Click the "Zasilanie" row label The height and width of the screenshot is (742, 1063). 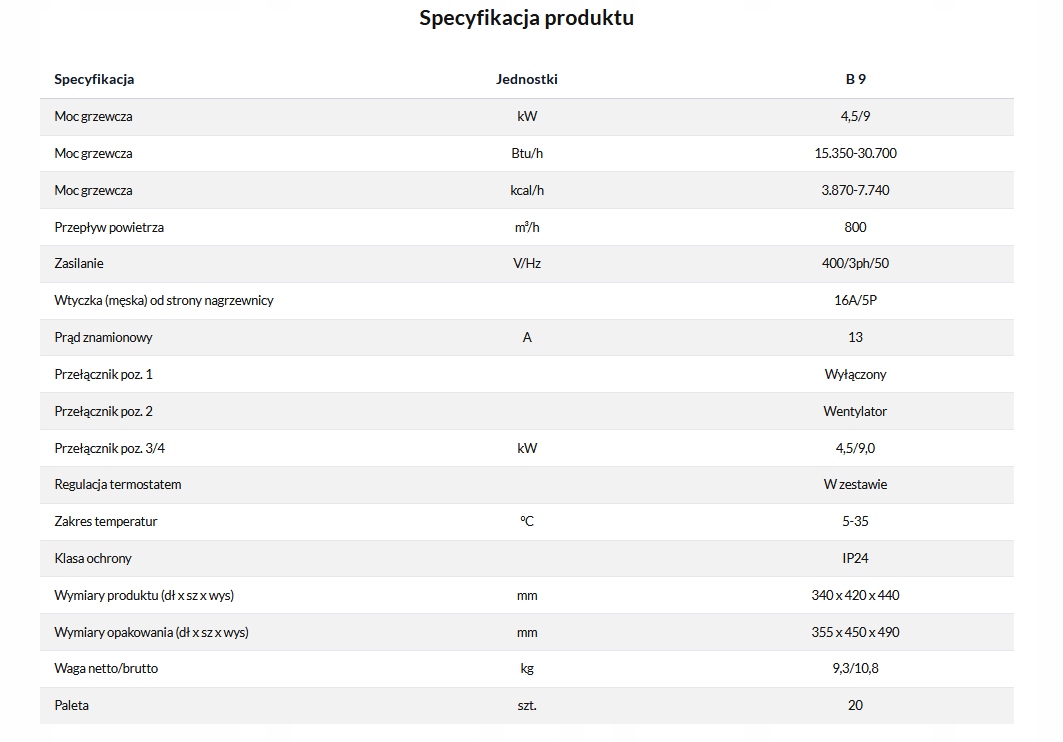coord(79,264)
